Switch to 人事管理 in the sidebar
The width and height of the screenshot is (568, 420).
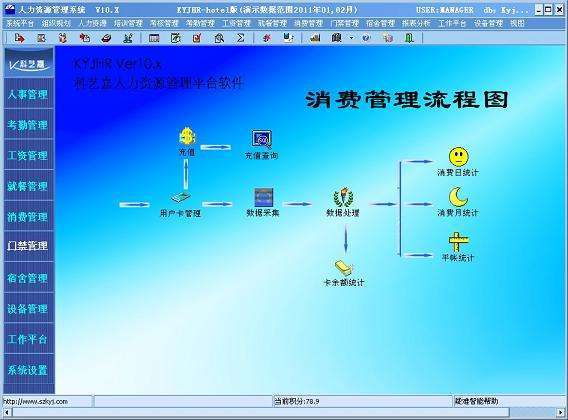[x=28, y=95]
